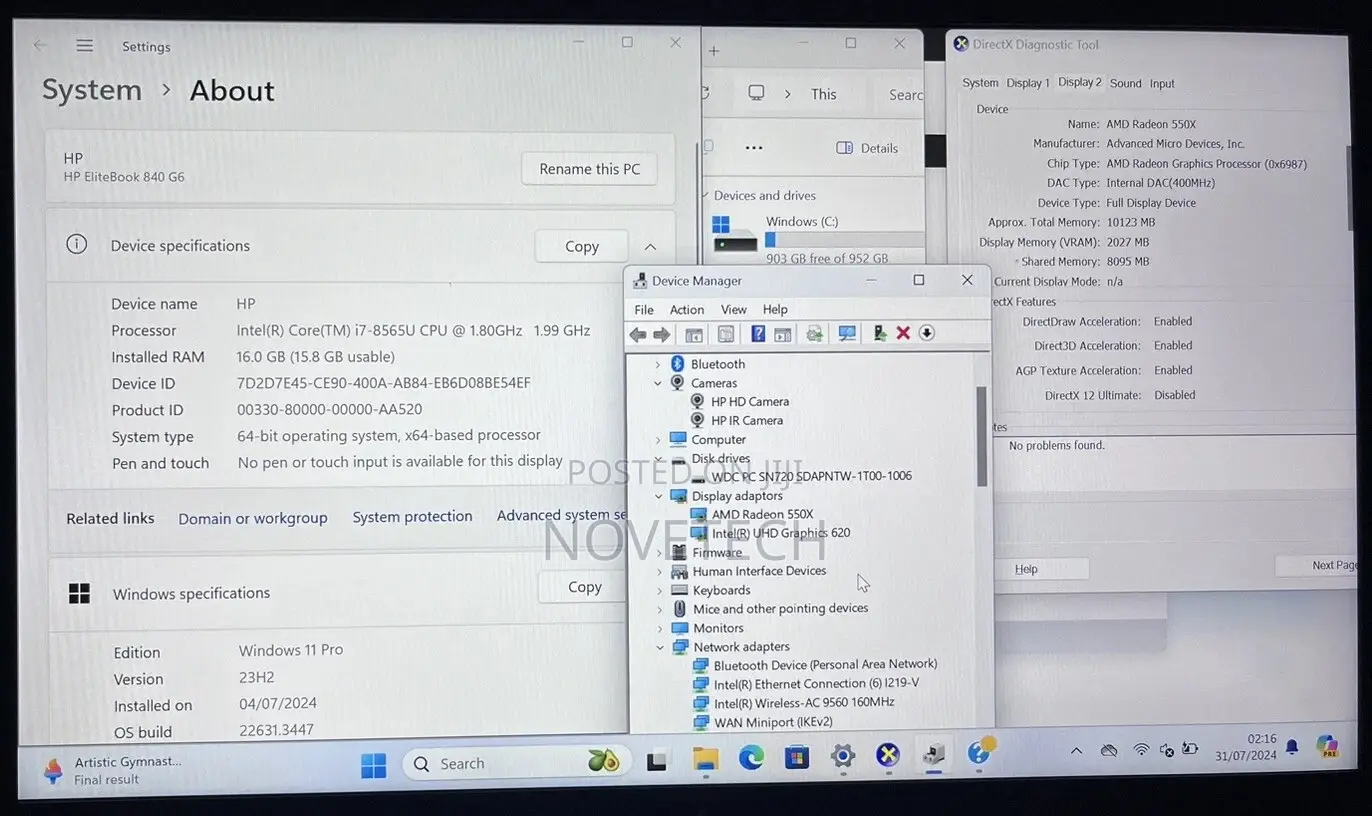Open Settings gear icon on the taskbar
Screen dimensions: 1372x816
843,756
